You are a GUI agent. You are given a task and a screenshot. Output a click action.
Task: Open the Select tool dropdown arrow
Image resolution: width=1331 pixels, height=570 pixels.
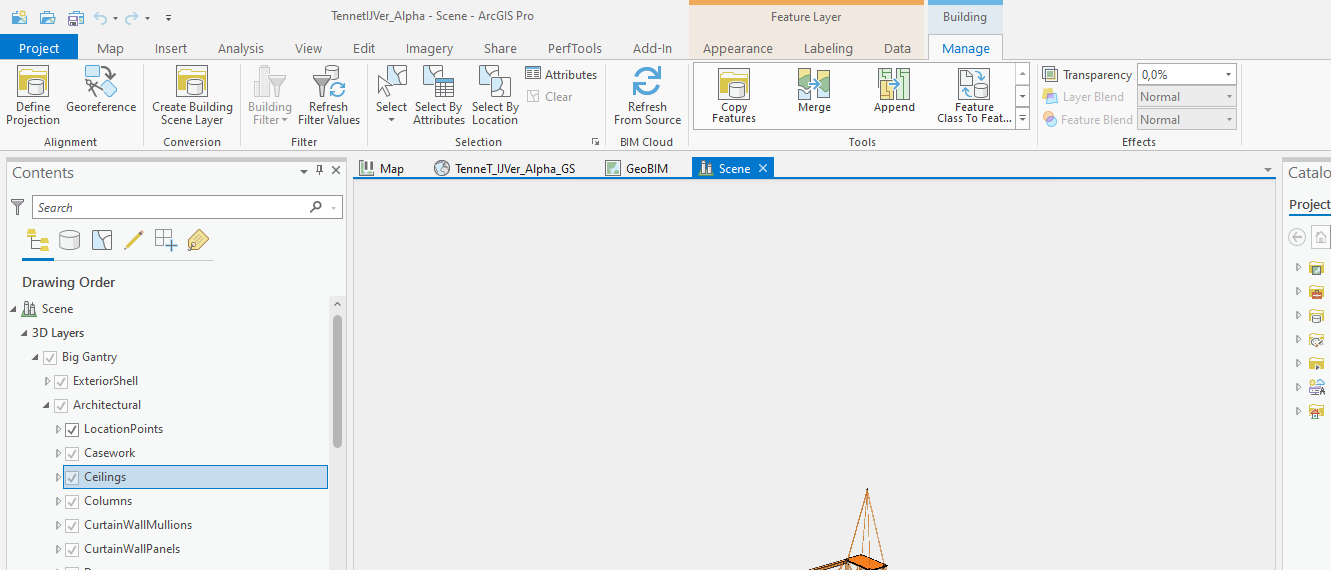[391, 121]
